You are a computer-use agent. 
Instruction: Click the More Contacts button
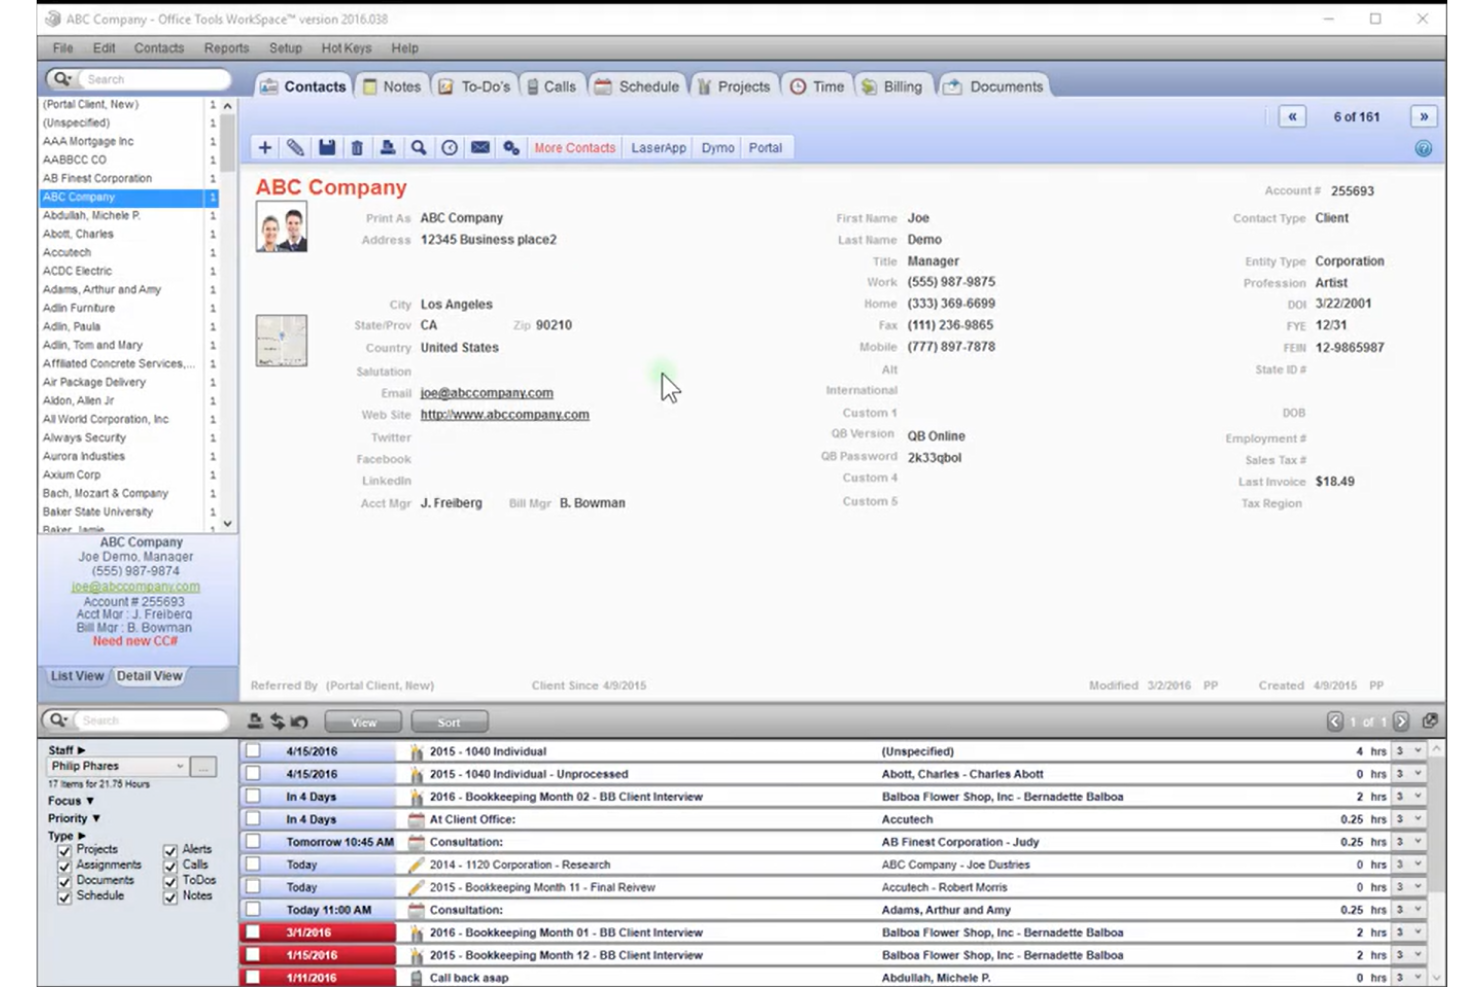coord(575,148)
